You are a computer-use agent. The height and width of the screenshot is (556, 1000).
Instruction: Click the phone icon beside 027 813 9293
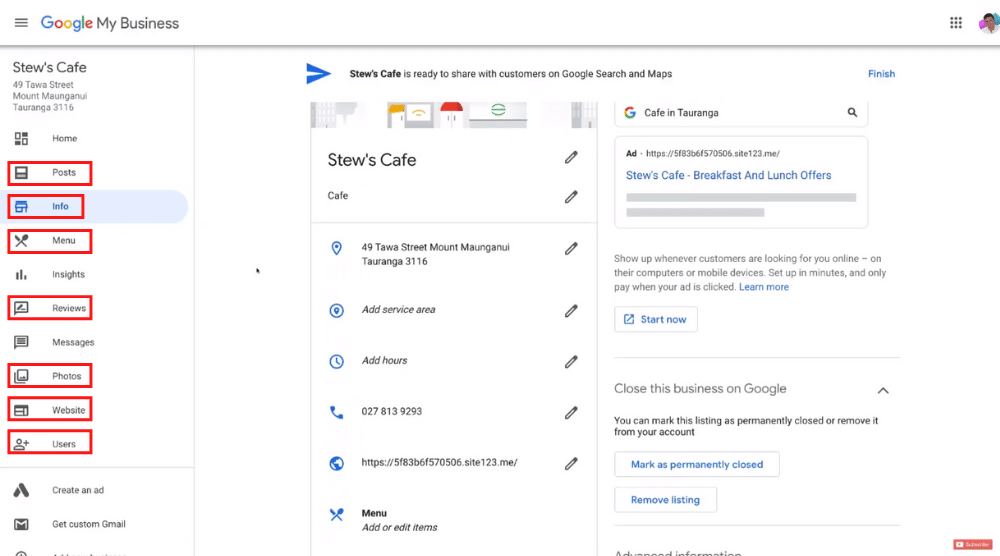pos(336,413)
